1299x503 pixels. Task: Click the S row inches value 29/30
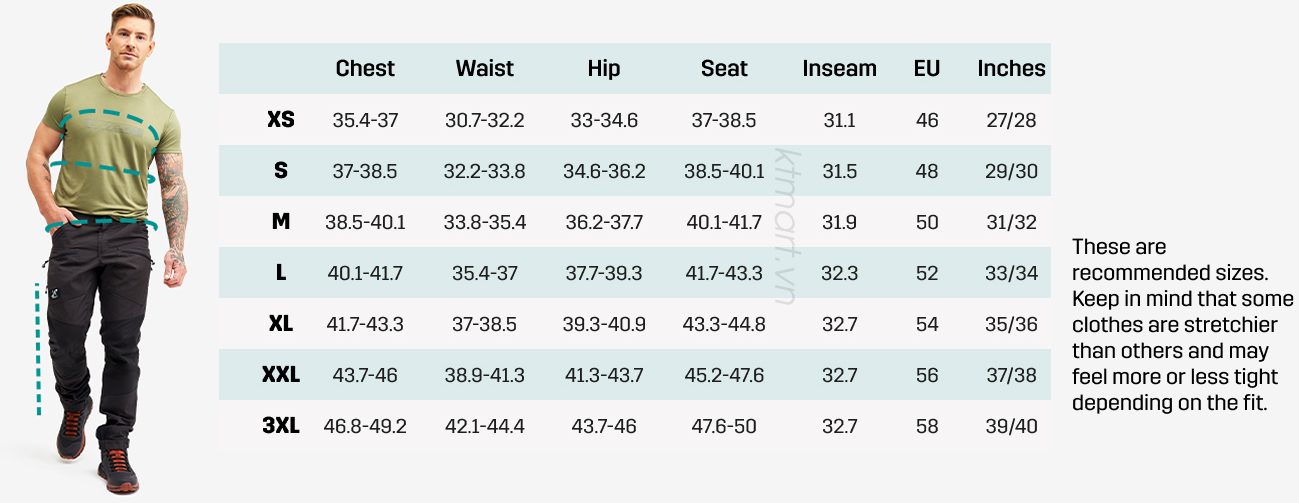[1011, 171]
